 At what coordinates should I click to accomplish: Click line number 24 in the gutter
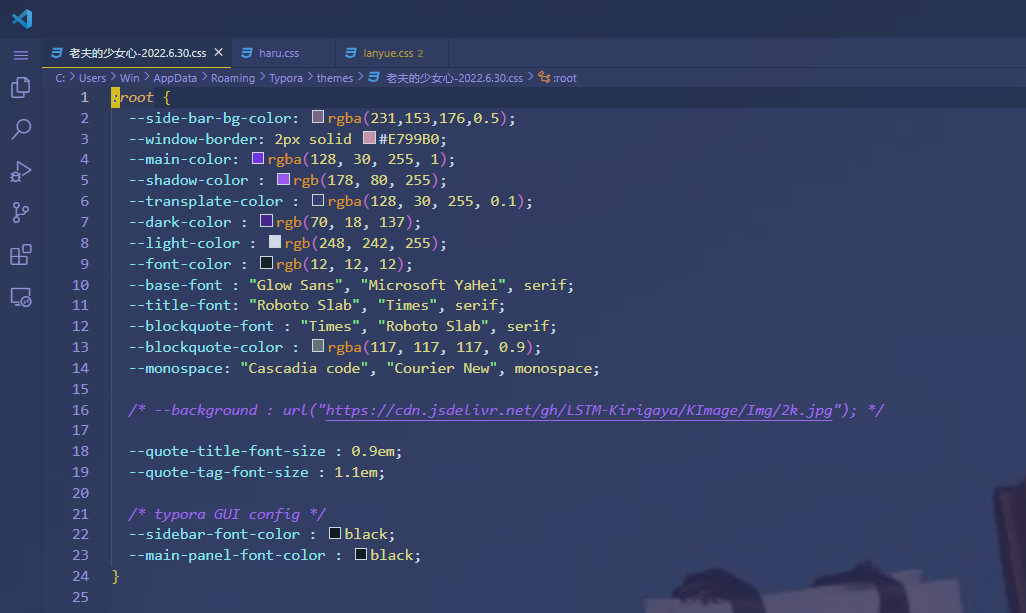80,576
